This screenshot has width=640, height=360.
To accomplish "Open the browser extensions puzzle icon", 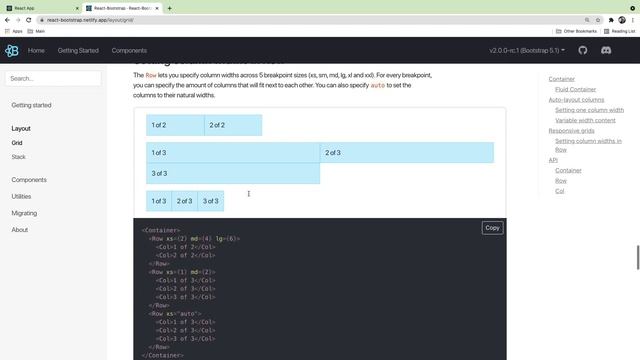I will [x=611, y=20].
